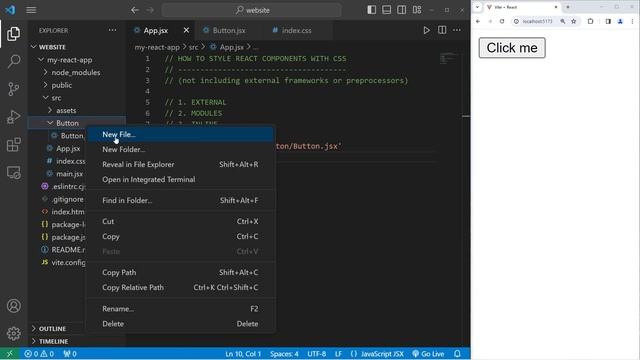Open the Explorer view in activity bar
Image resolution: width=640 pixels, height=360 pixels.
(x=13, y=33)
